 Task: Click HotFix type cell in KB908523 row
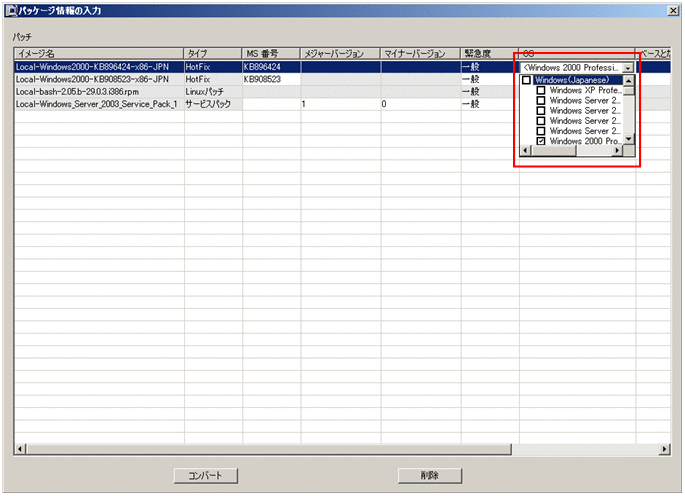[x=213, y=79]
